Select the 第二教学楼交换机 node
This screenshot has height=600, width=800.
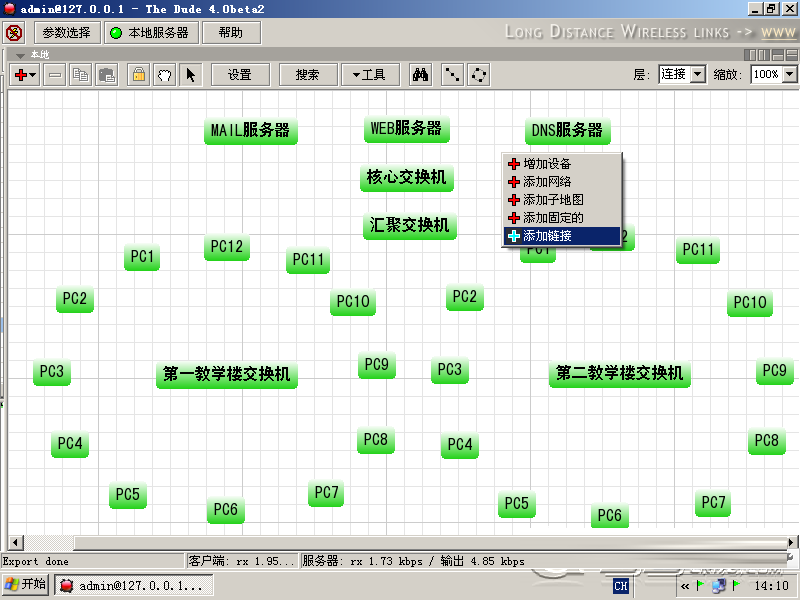coord(619,373)
